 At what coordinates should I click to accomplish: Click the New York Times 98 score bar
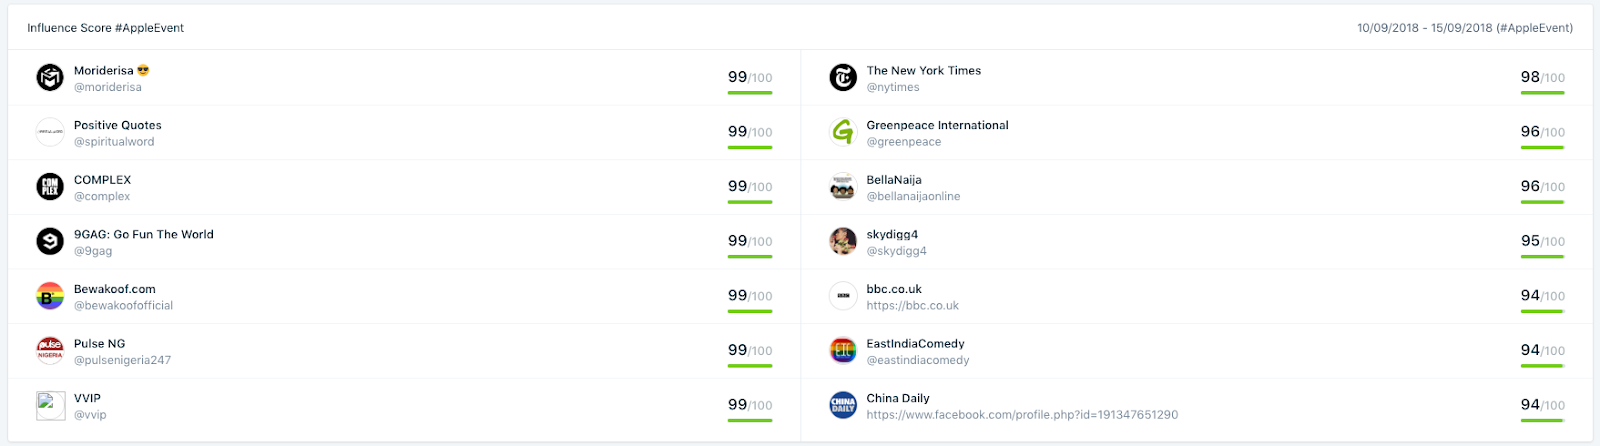[1542, 93]
